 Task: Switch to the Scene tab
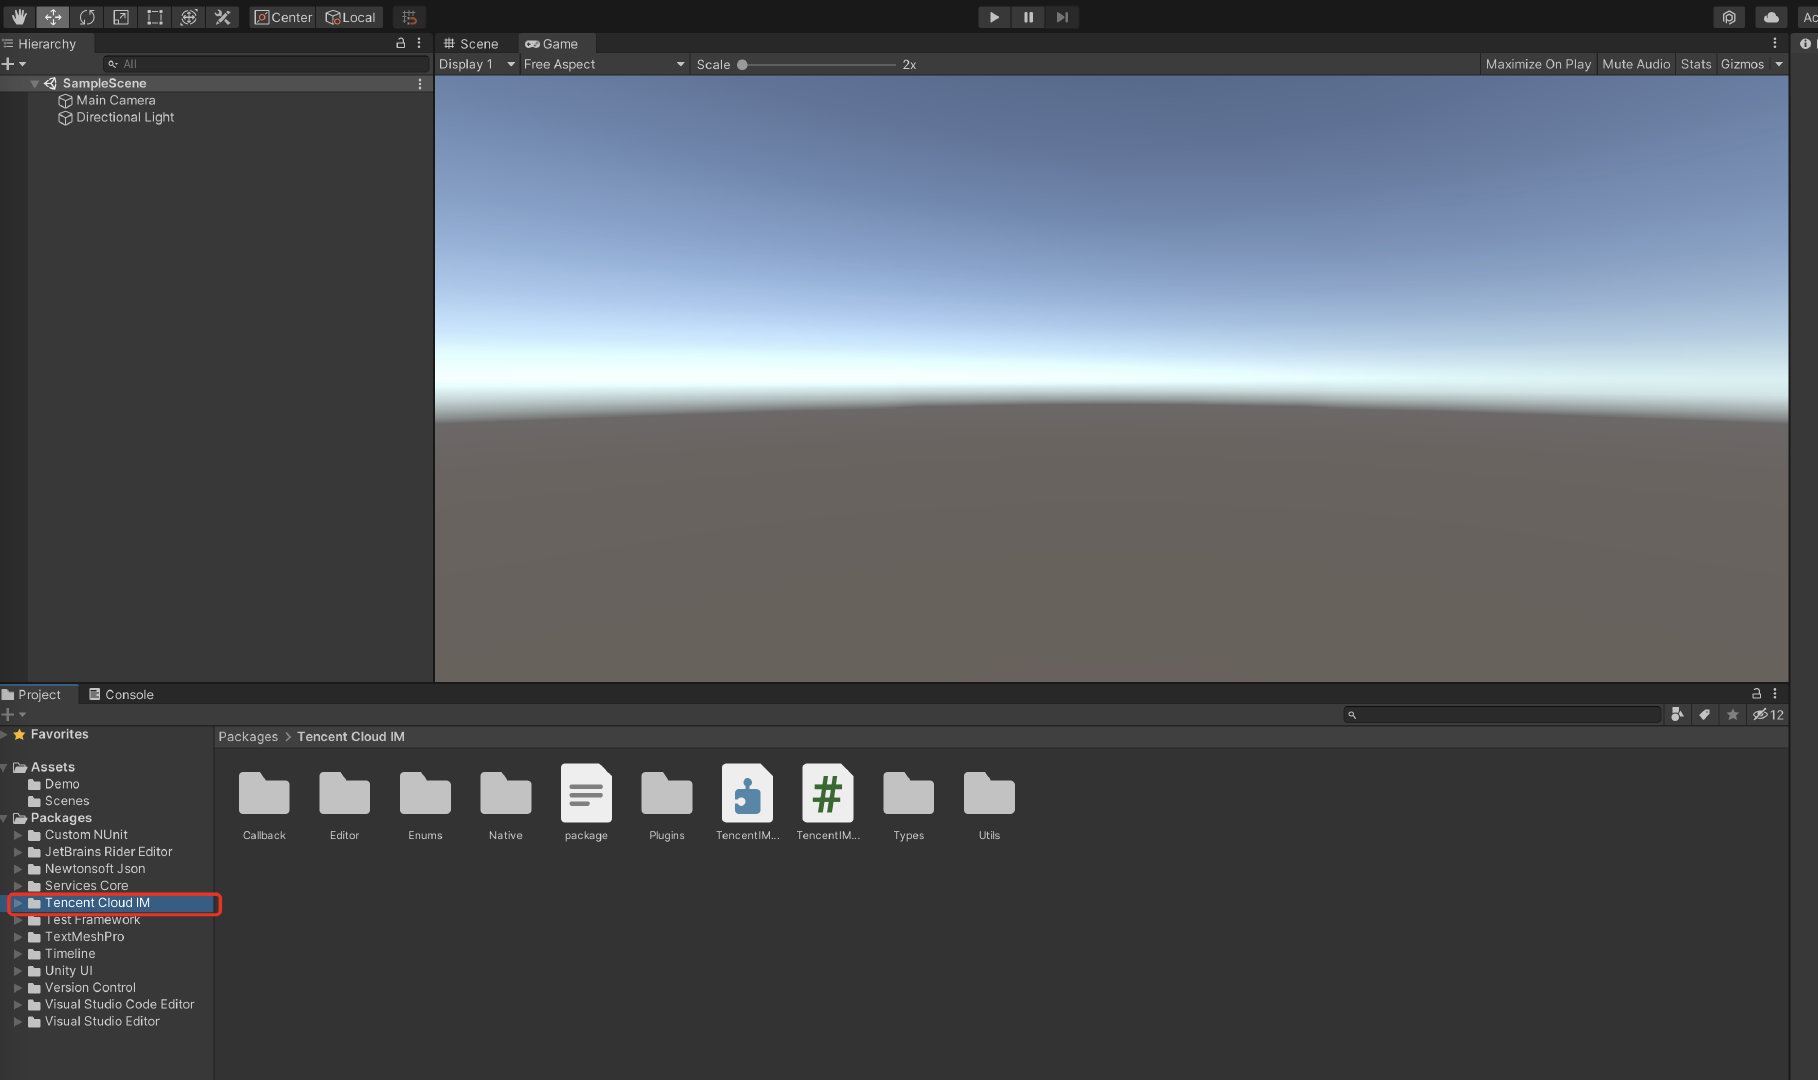pyautogui.click(x=471, y=44)
